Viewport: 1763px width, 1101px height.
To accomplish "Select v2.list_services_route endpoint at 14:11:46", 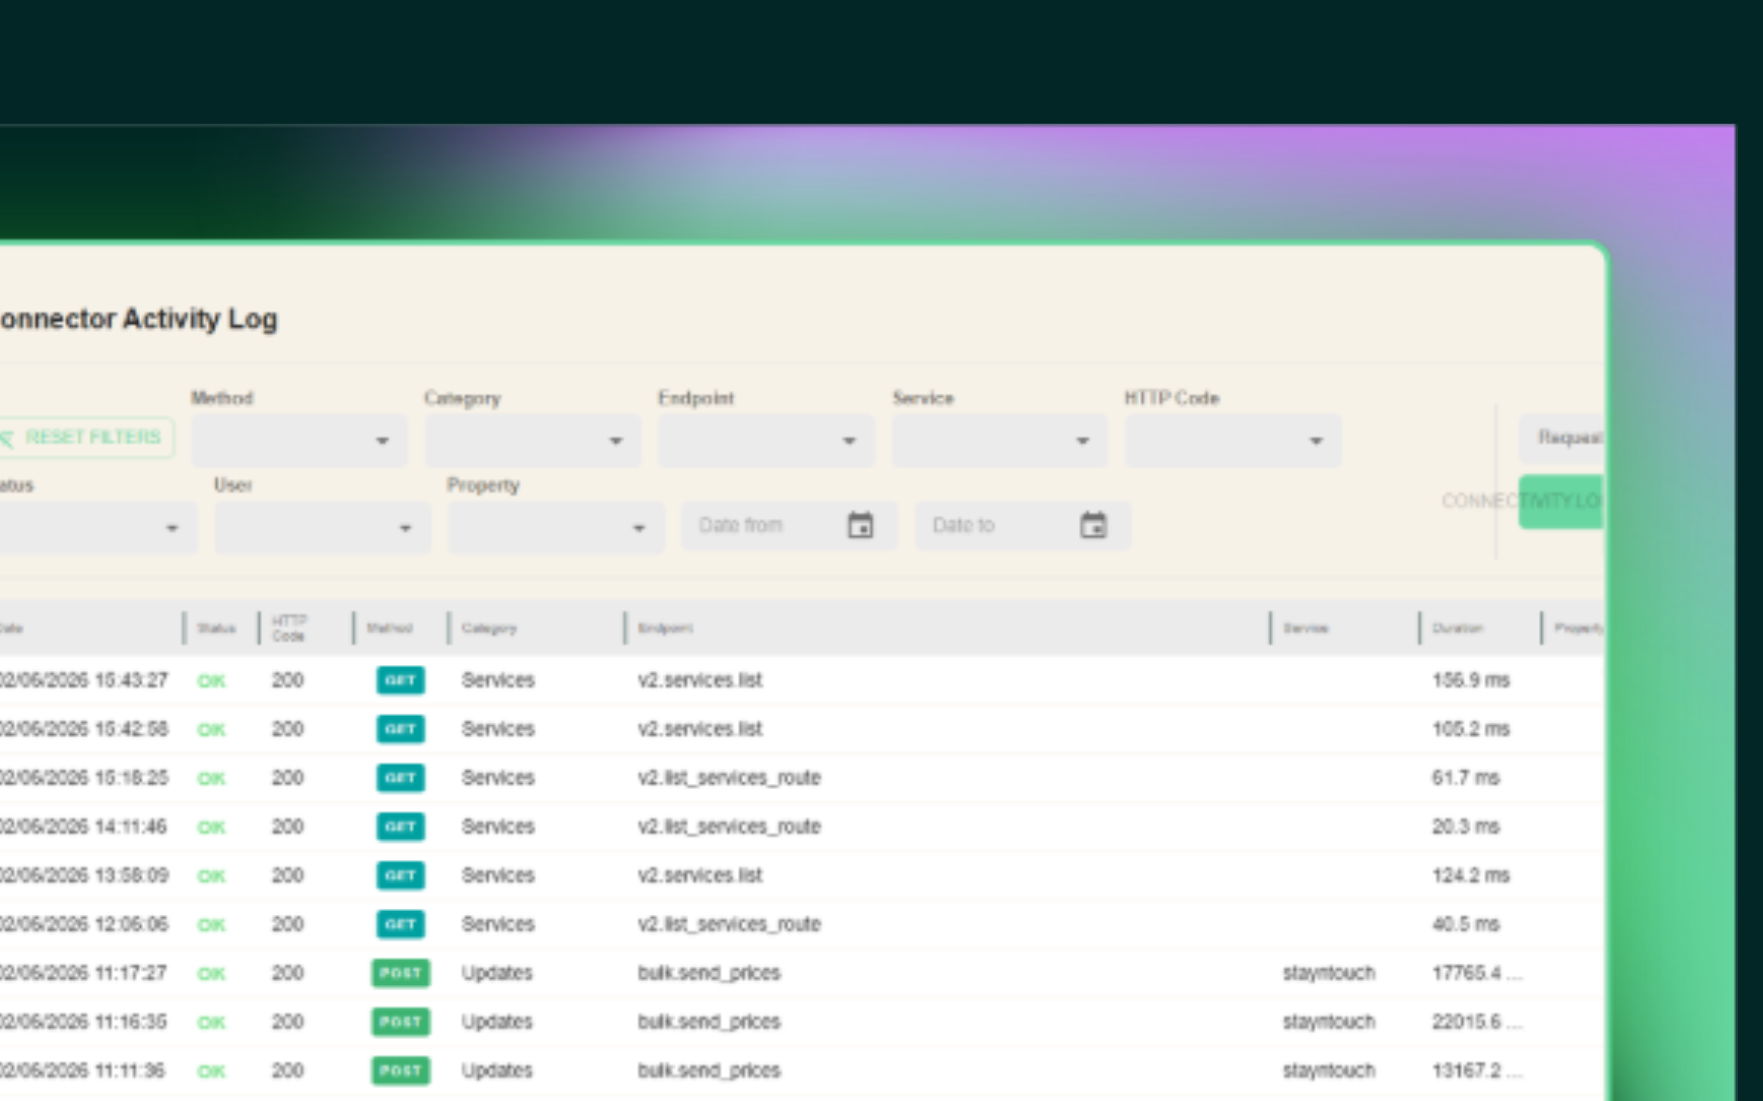I will click(x=729, y=827).
